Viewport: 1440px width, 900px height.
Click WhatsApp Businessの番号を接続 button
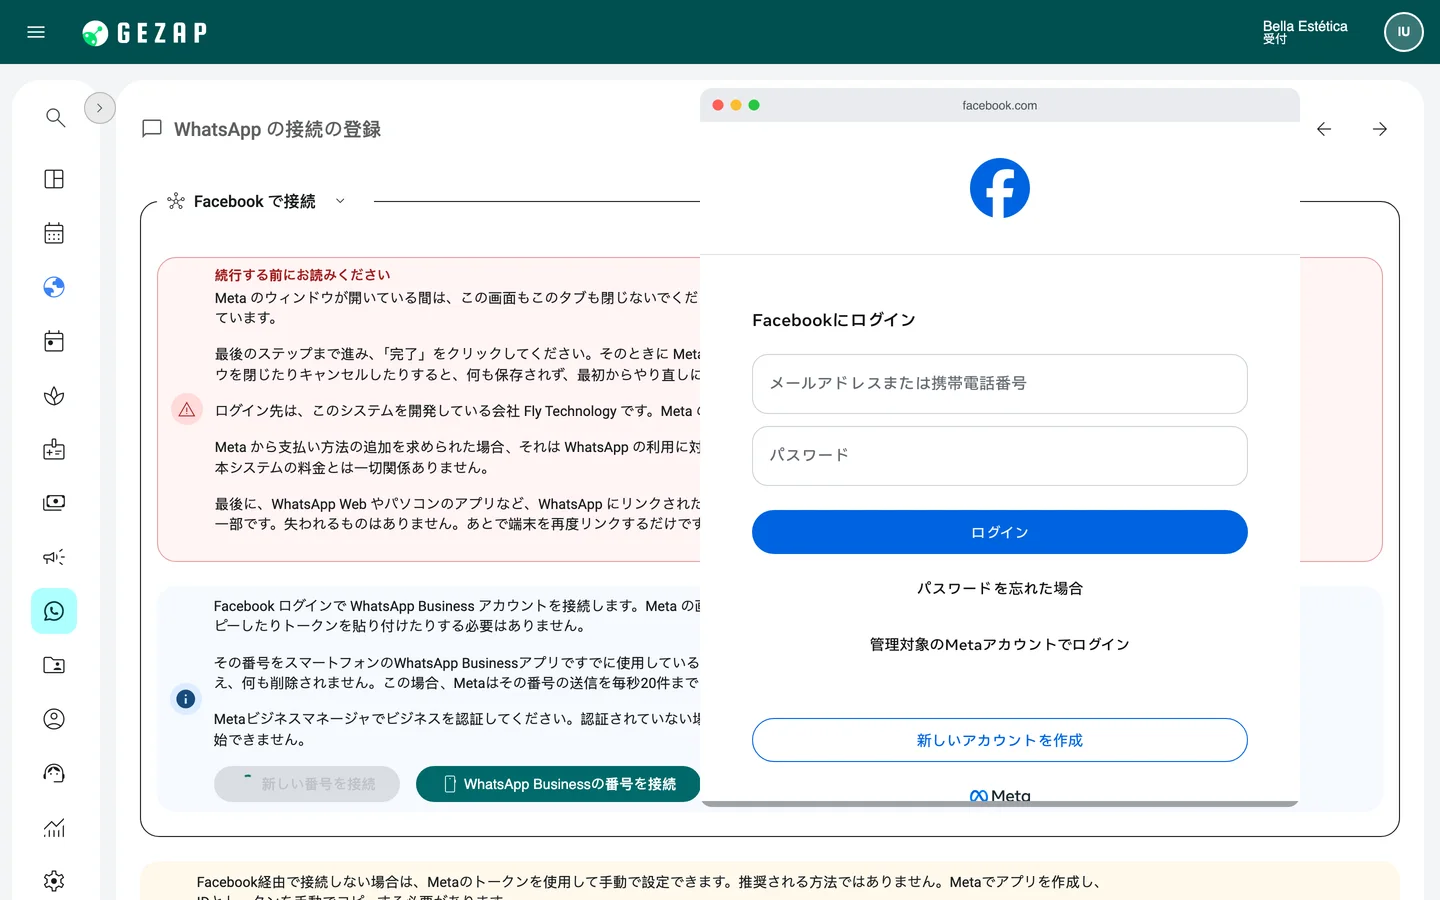coord(558,784)
